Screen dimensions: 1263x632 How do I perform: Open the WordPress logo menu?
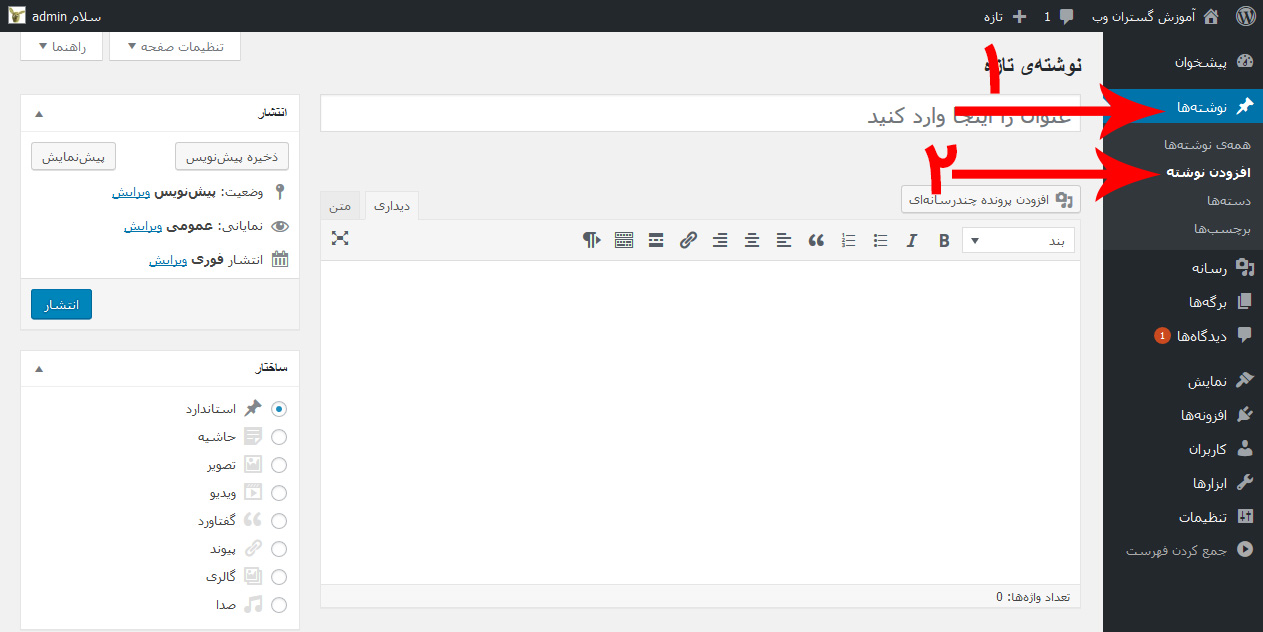point(1245,16)
